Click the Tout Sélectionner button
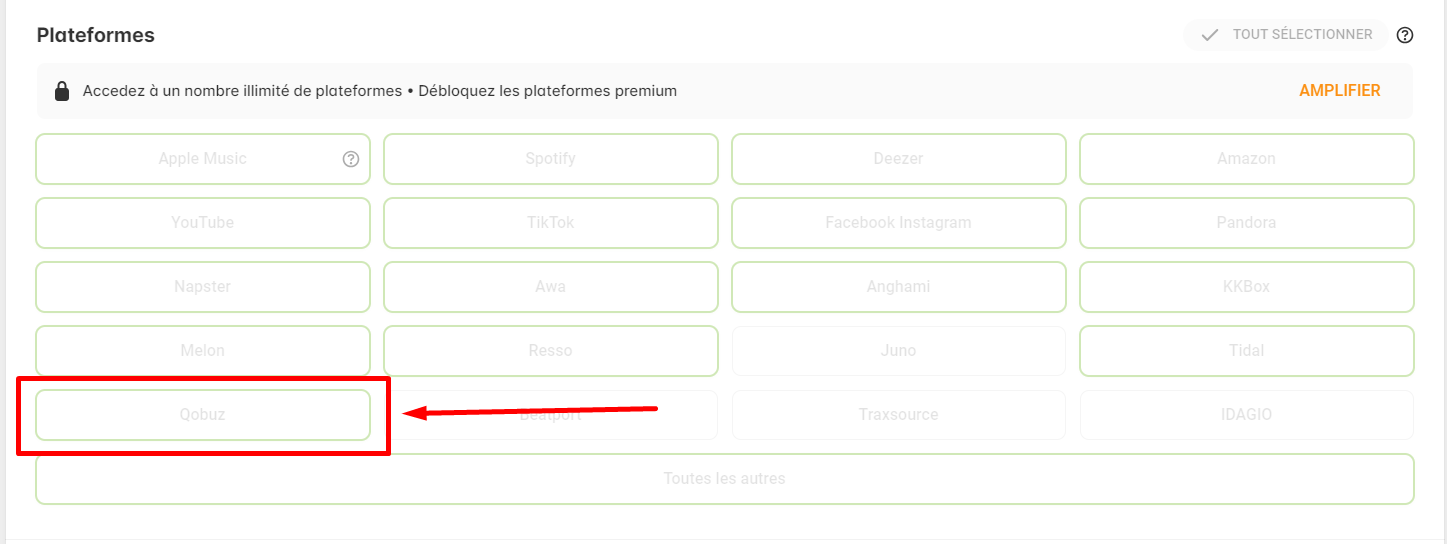The height and width of the screenshot is (544, 1447). [1286, 35]
